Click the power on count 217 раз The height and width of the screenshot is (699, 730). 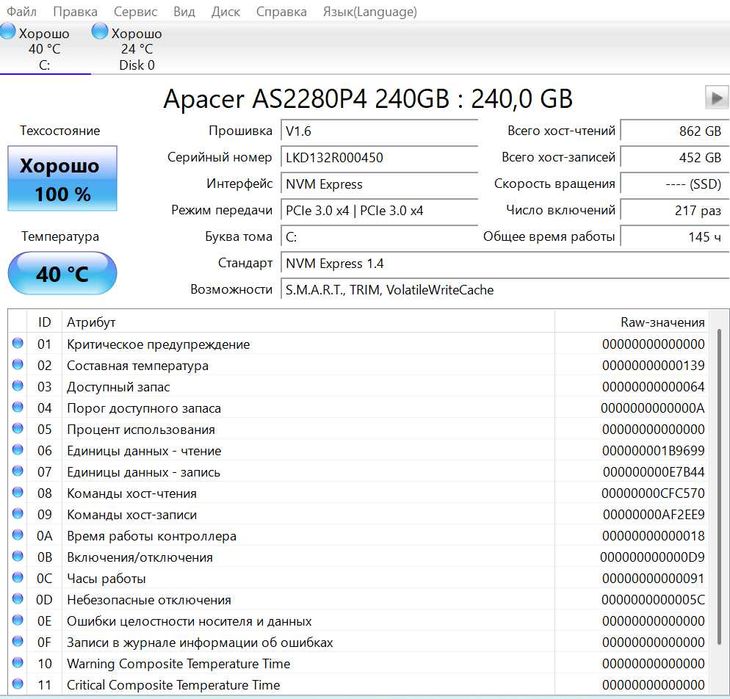[x=674, y=210]
